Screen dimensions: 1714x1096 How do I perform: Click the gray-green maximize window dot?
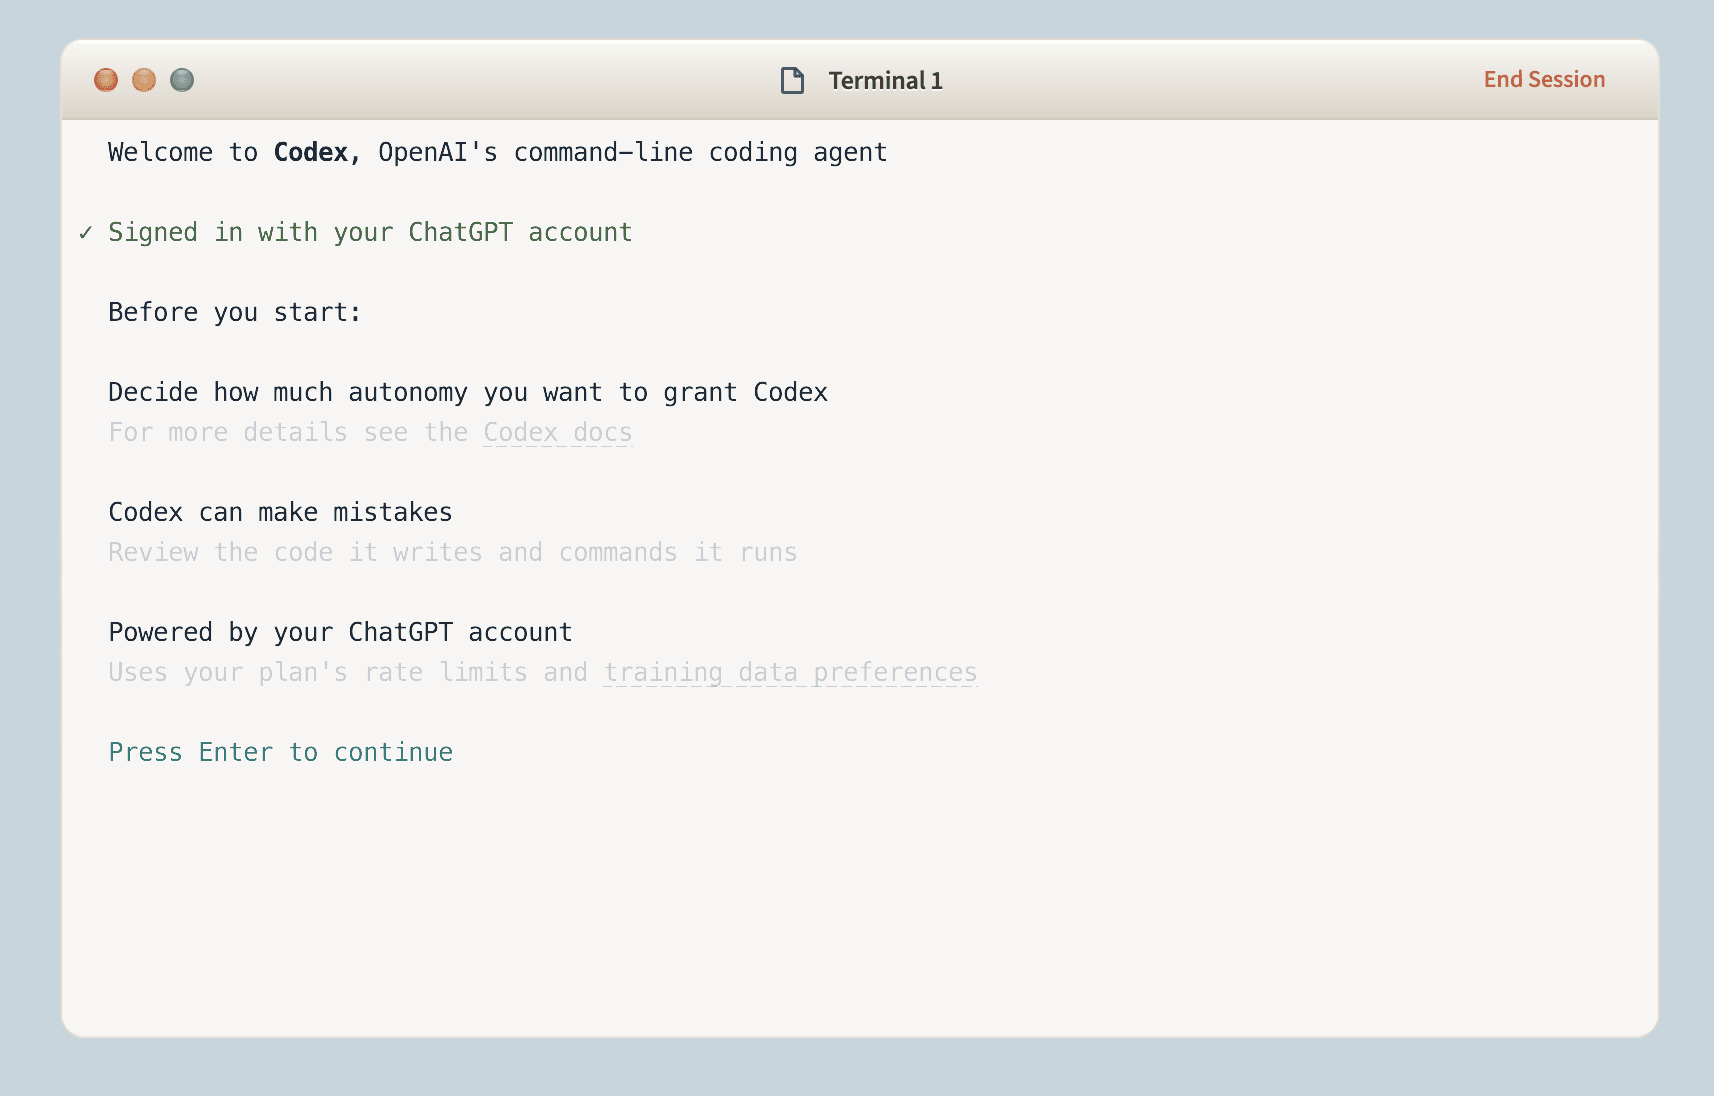tap(182, 80)
